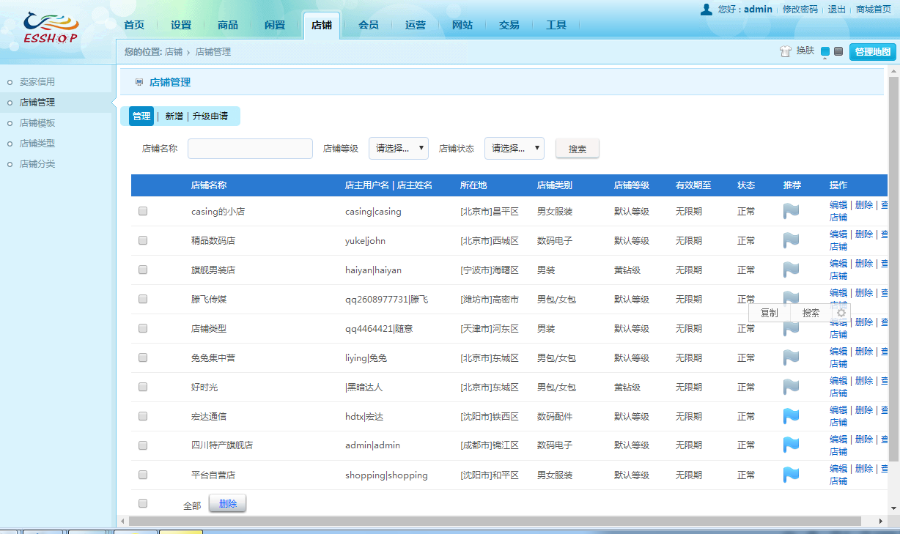Click the recommend flag for casing的小店

pos(791,211)
